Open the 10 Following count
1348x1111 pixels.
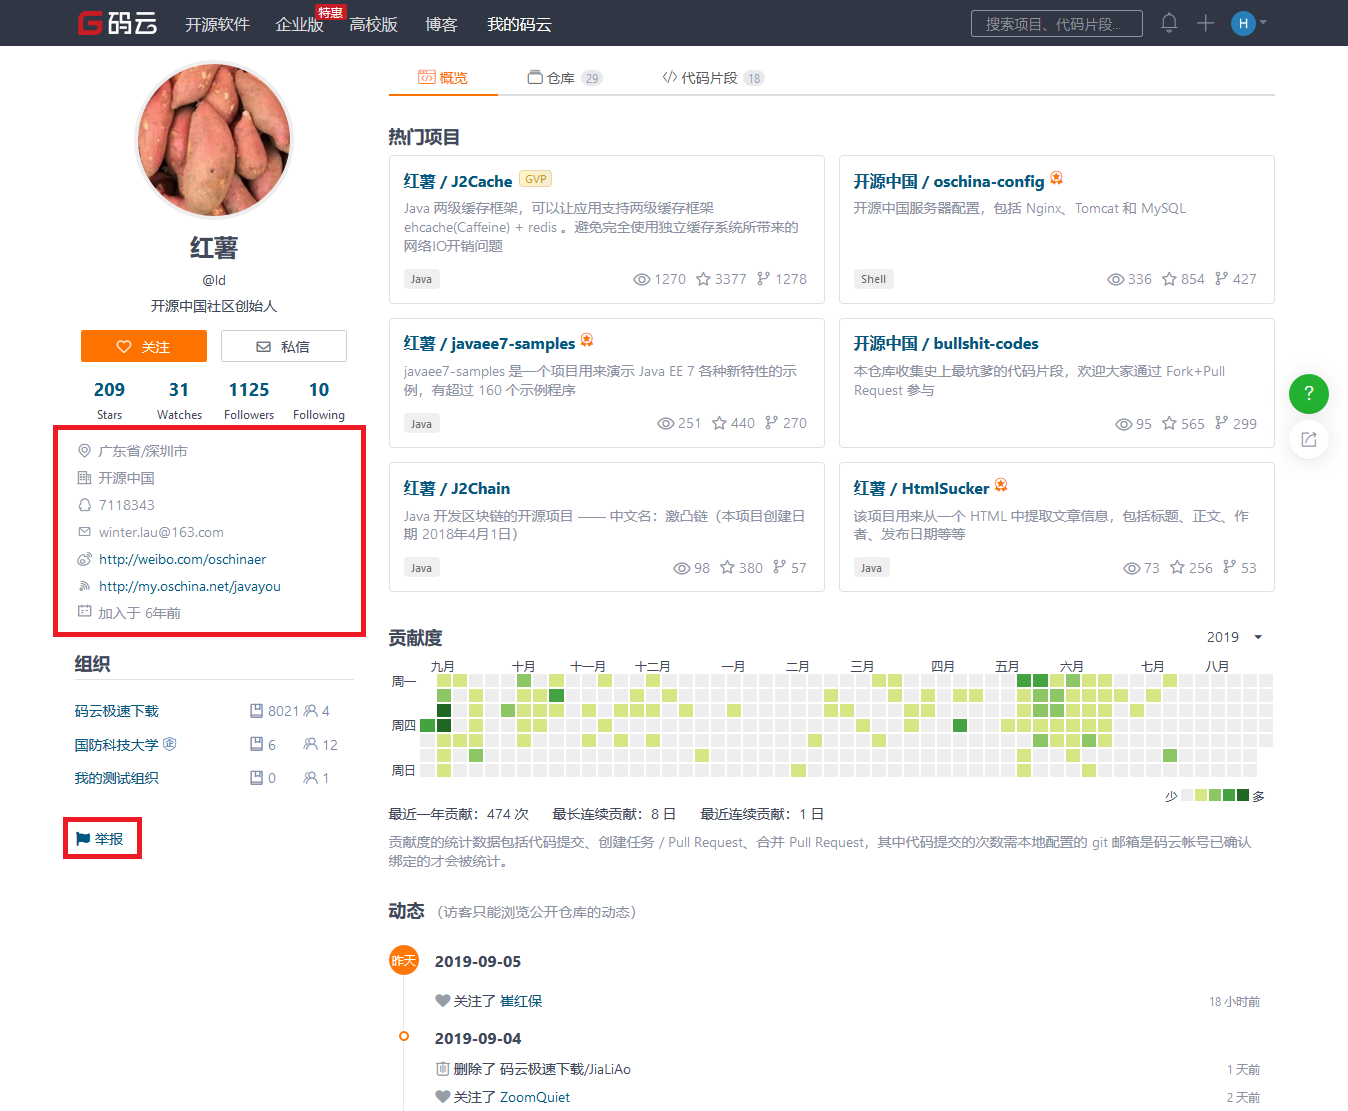point(319,400)
